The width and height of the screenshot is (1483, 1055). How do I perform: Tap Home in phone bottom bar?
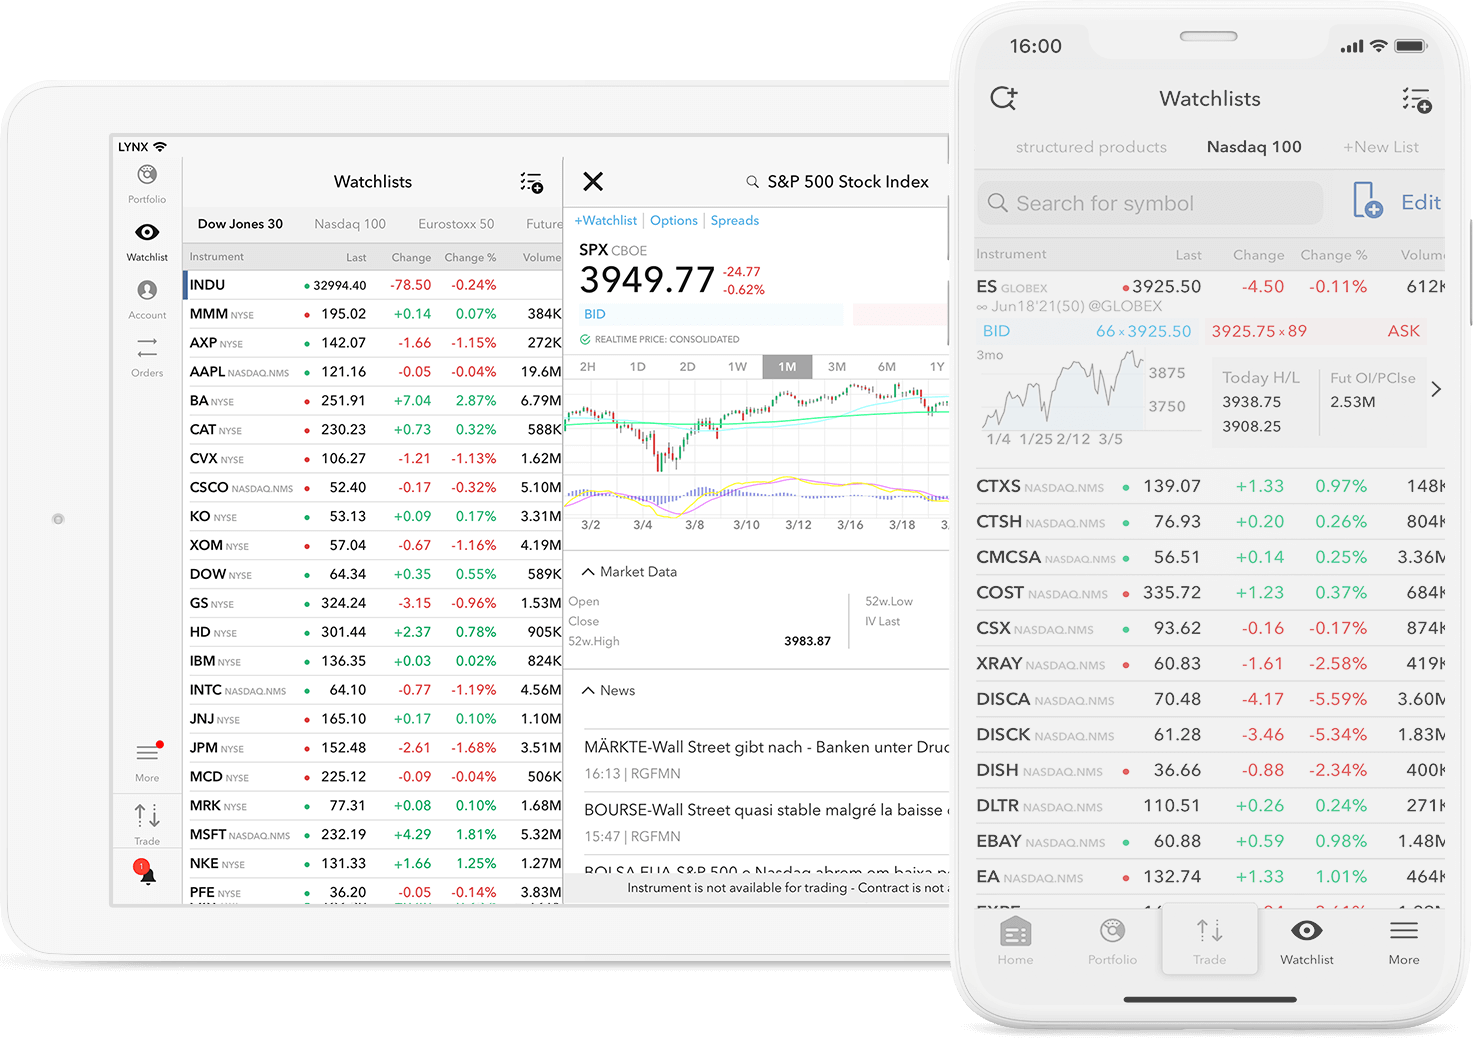pyautogui.click(x=1015, y=941)
